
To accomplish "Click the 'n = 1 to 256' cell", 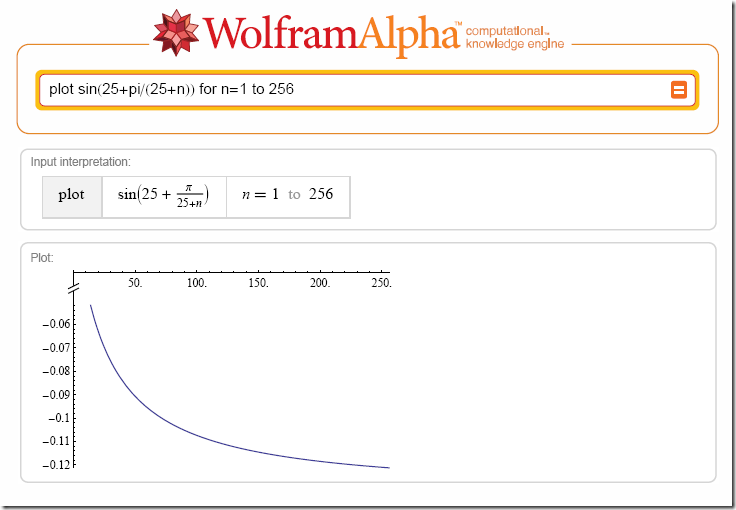I will point(288,197).
